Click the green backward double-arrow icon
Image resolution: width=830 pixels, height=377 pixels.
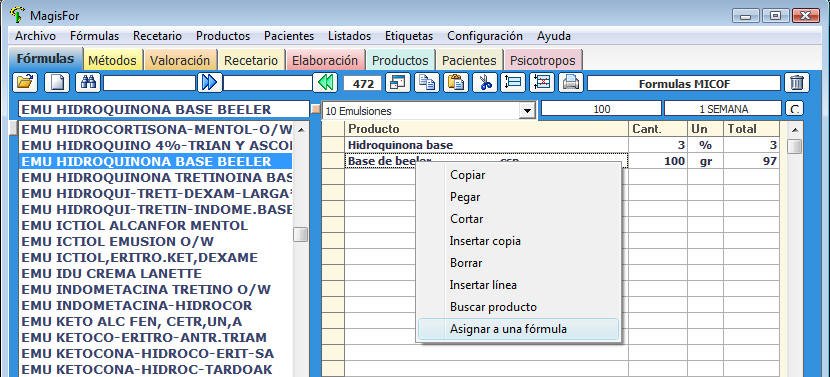coord(324,83)
